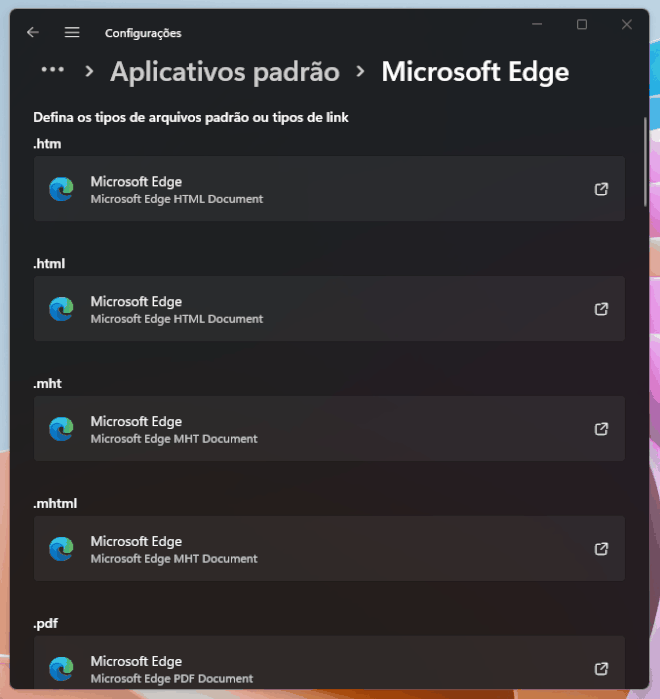The width and height of the screenshot is (660, 699).
Task: Maximize the Configurações window
Action: [582, 25]
